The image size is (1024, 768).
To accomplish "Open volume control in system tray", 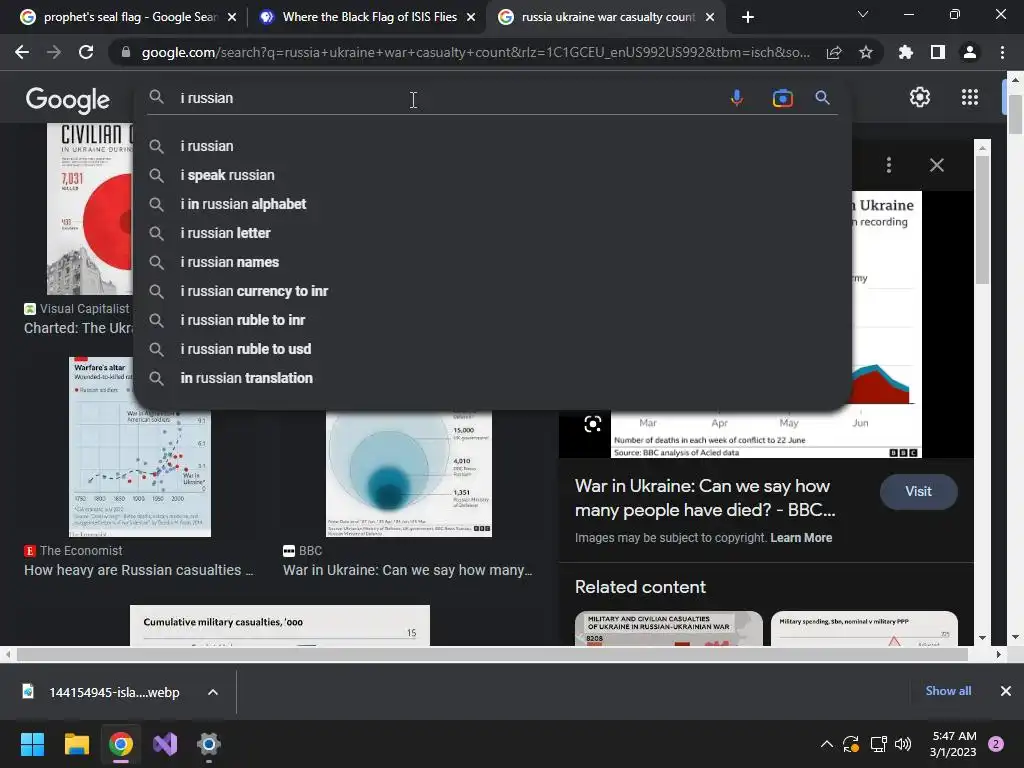I will (903, 744).
